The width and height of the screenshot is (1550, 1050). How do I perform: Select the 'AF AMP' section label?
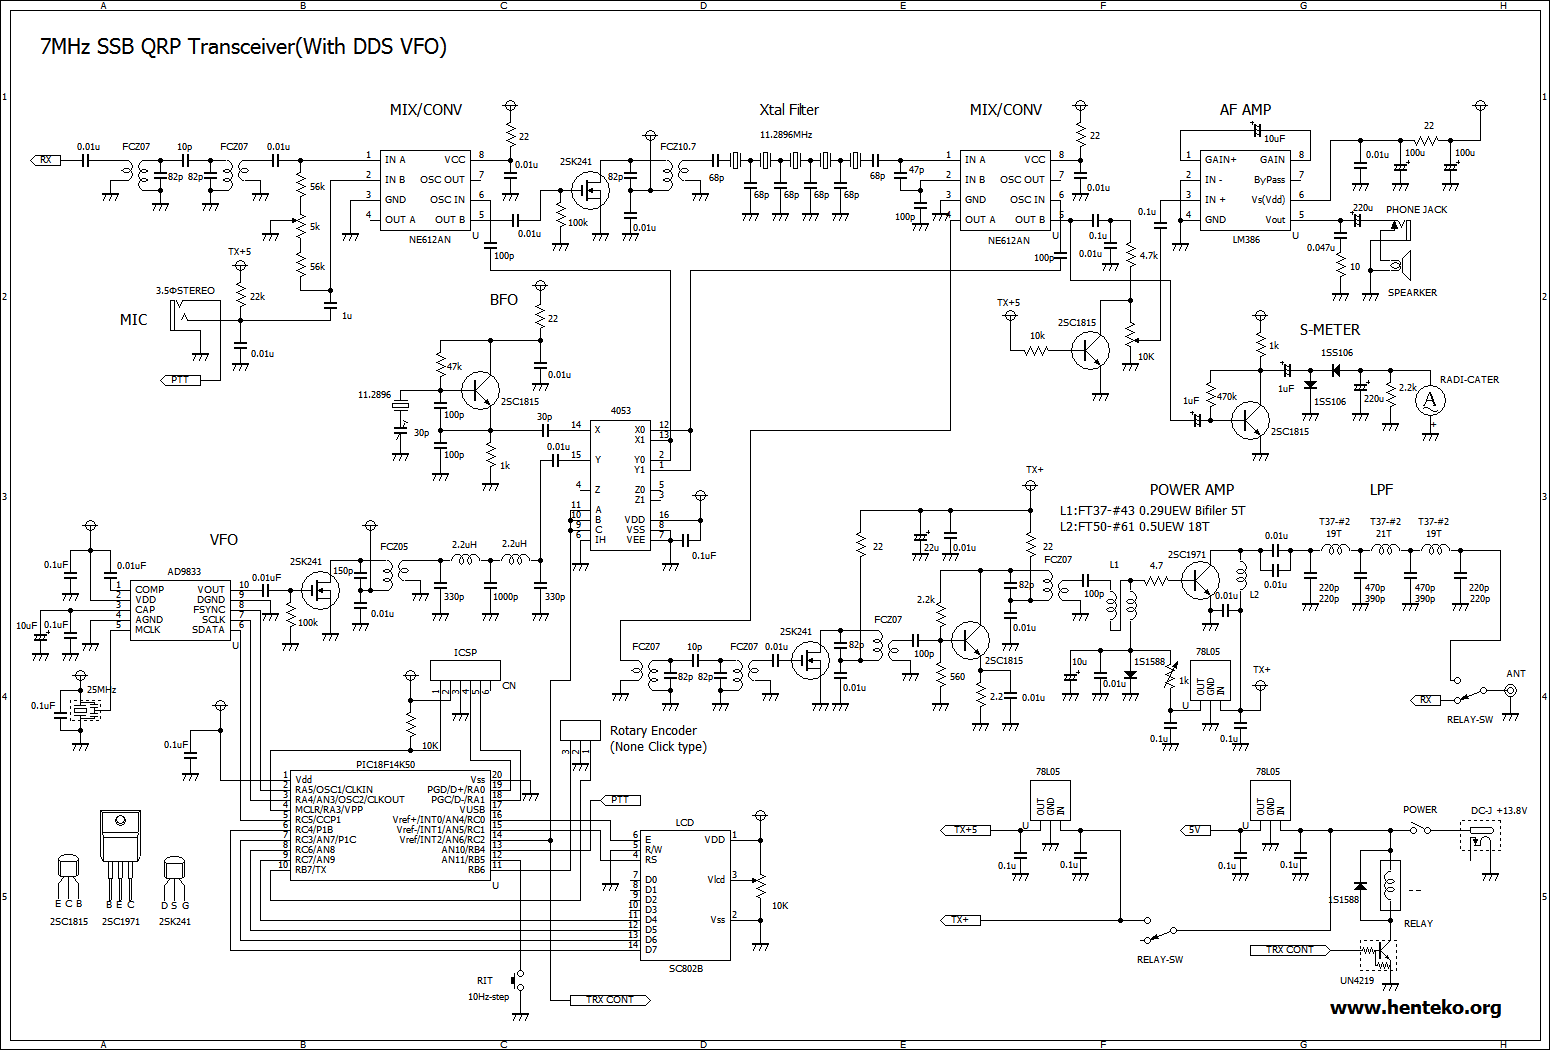(1245, 110)
